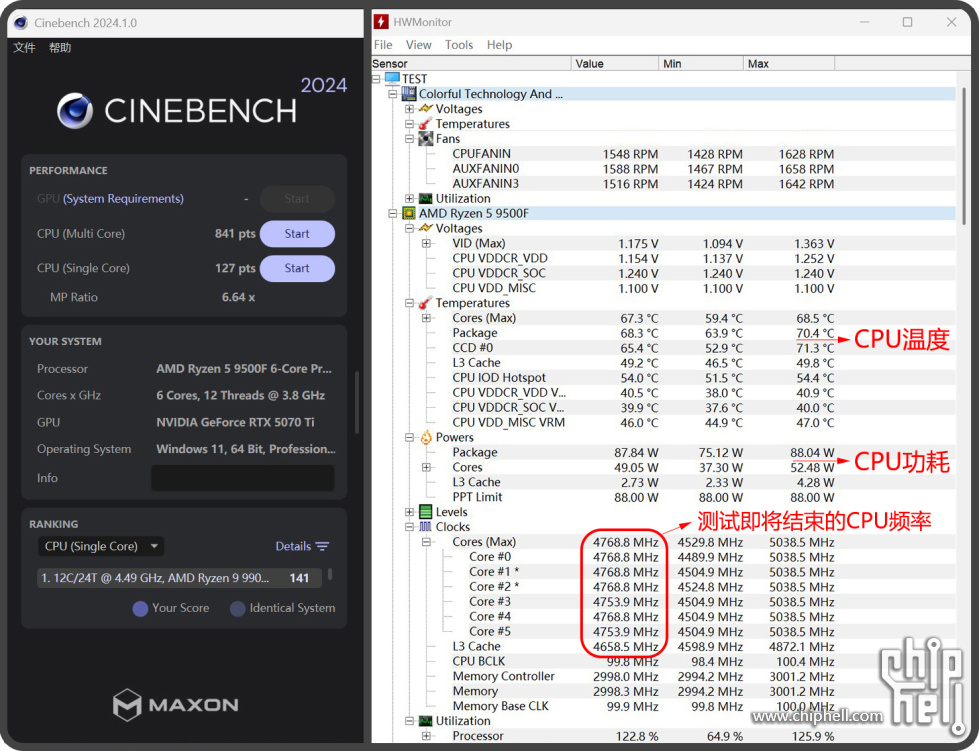Select the Your Score legend indicator
Viewport: 979px width, 751px height.
pyautogui.click(x=140, y=608)
